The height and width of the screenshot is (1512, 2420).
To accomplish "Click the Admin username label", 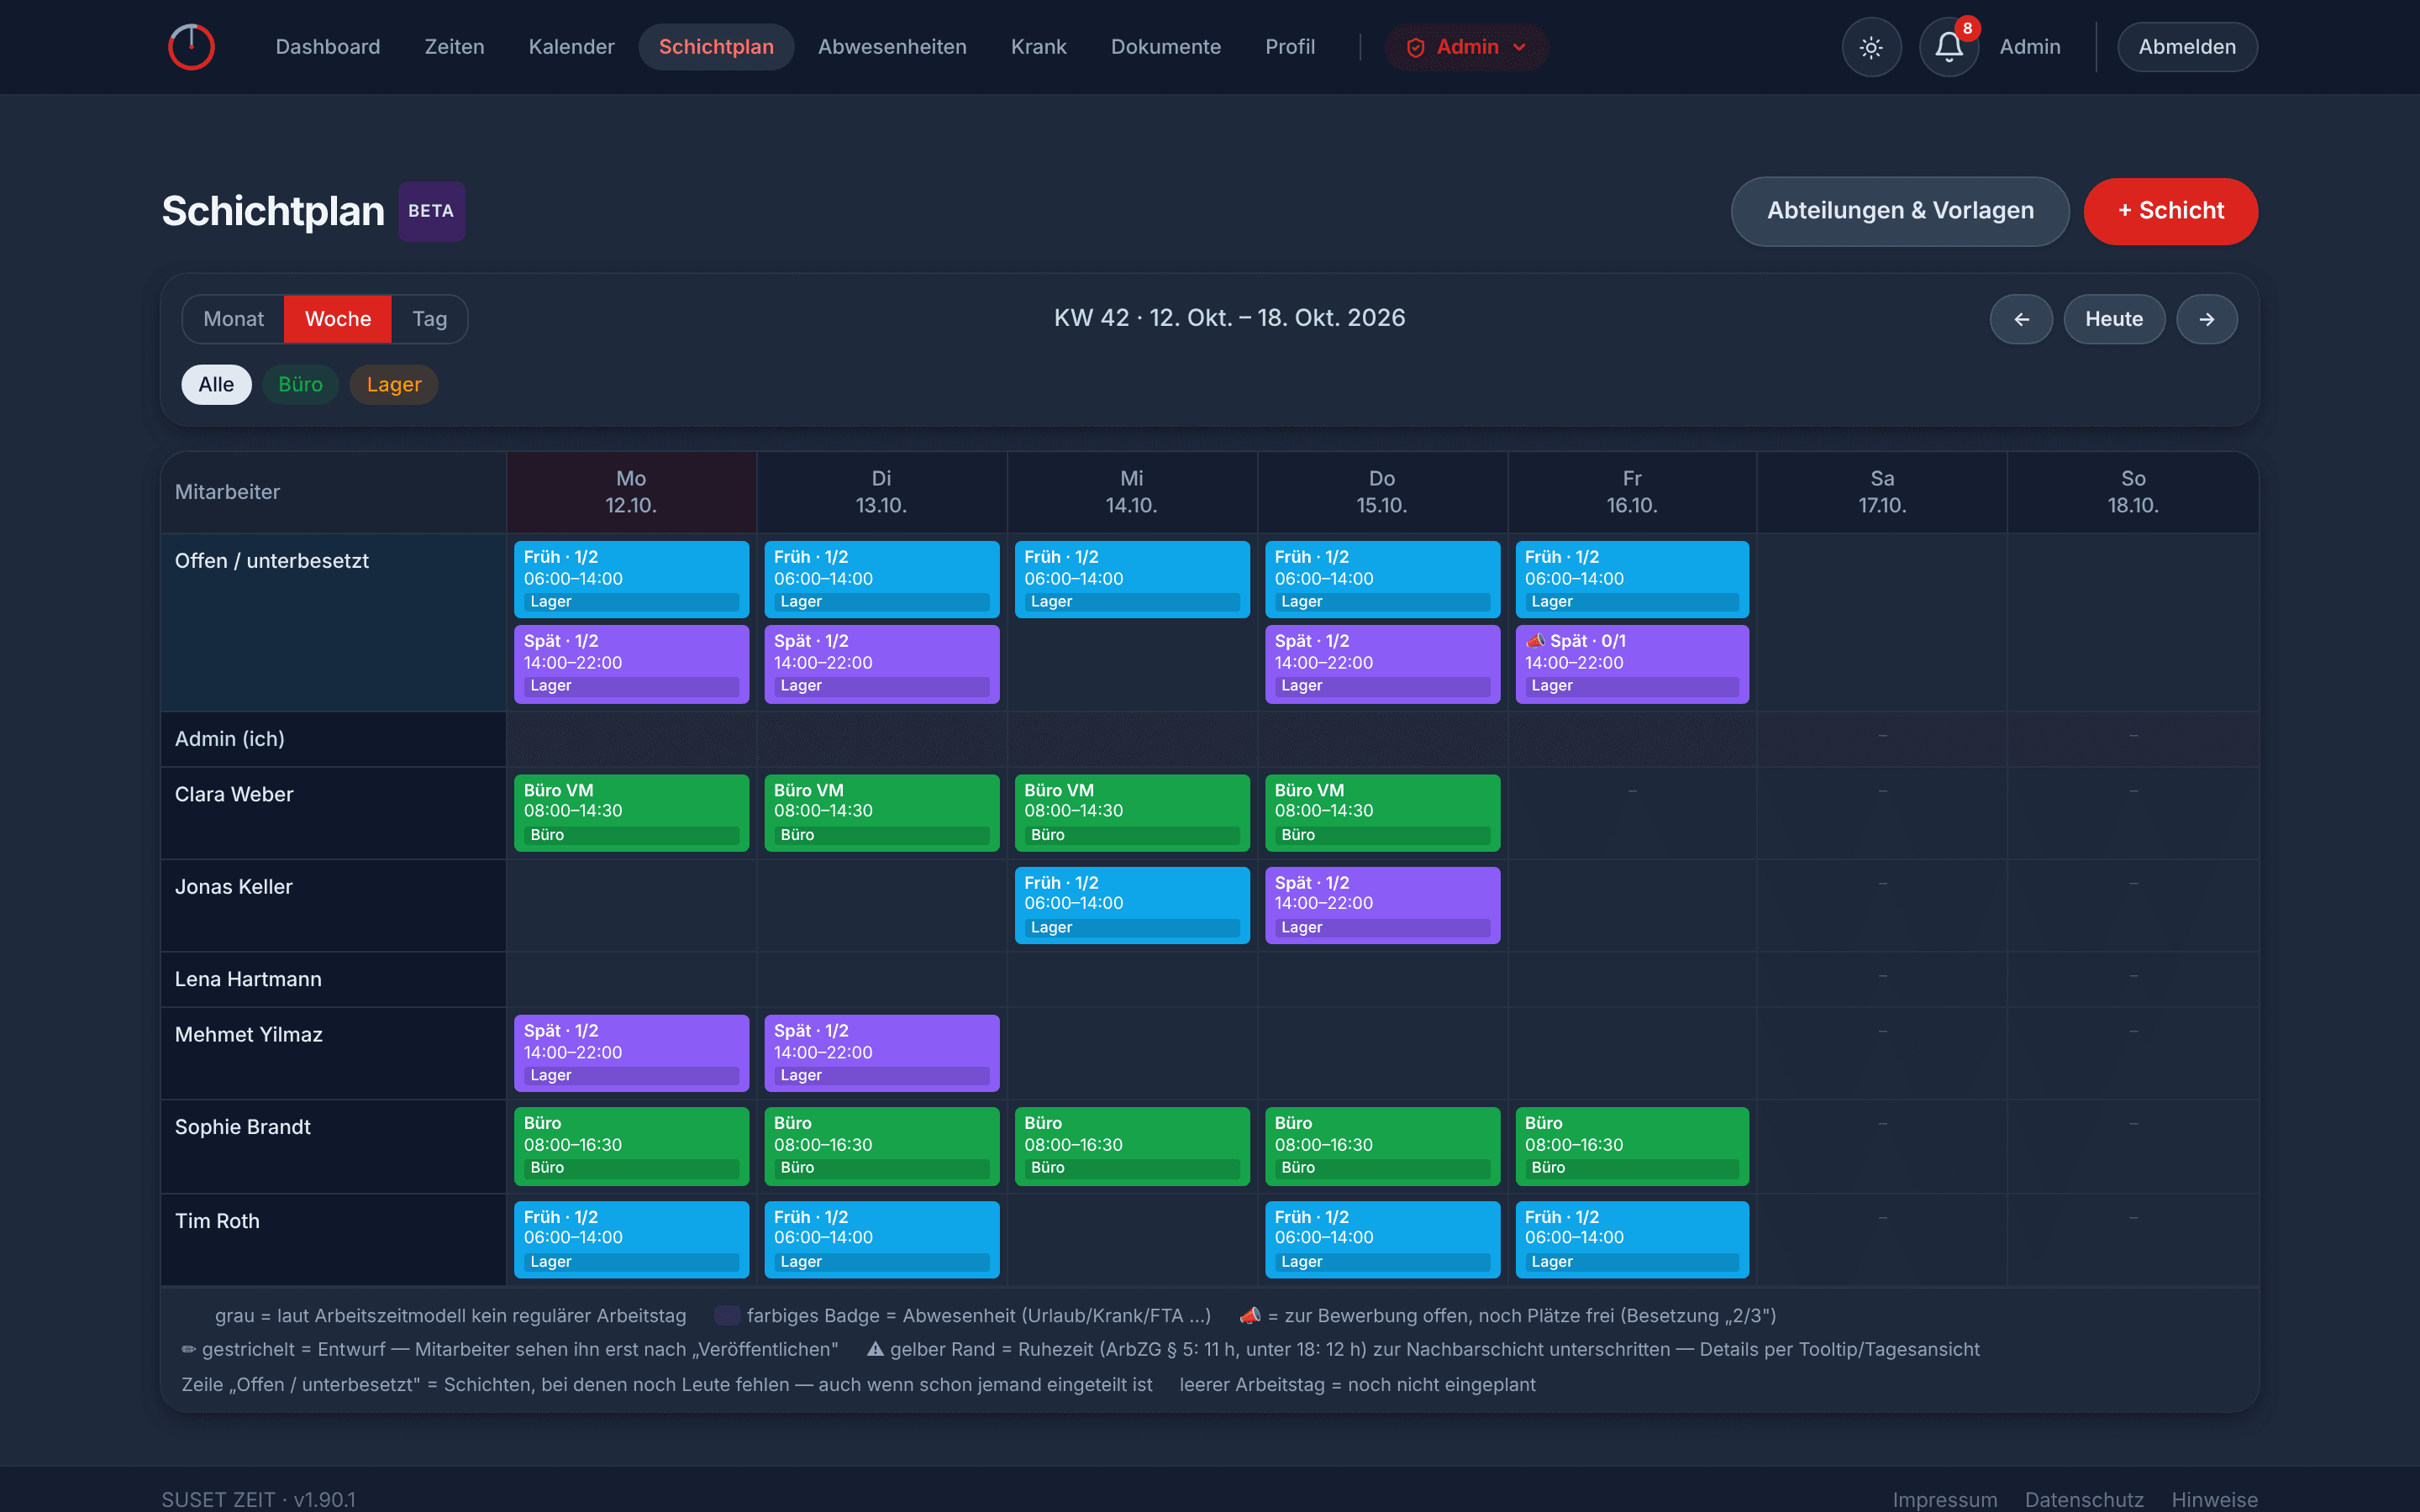I will pyautogui.click(x=2030, y=47).
